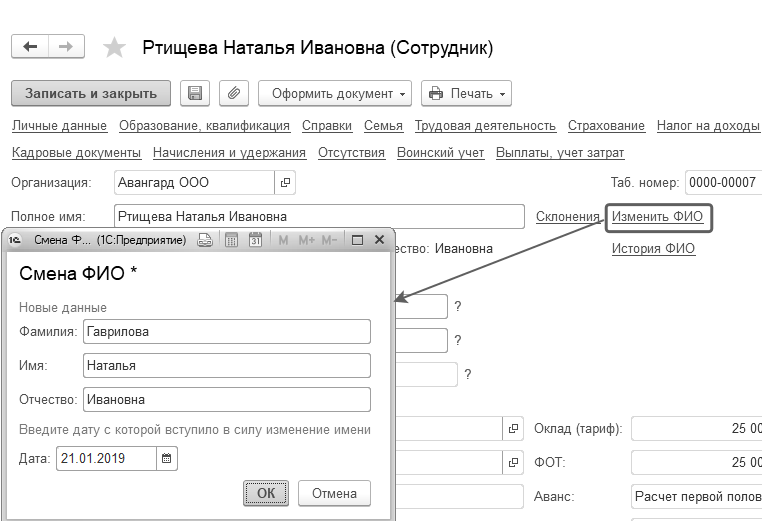This screenshot has width=763, height=523.
Task: Click 1C logo icon in dialog title
Action: (x=15, y=240)
